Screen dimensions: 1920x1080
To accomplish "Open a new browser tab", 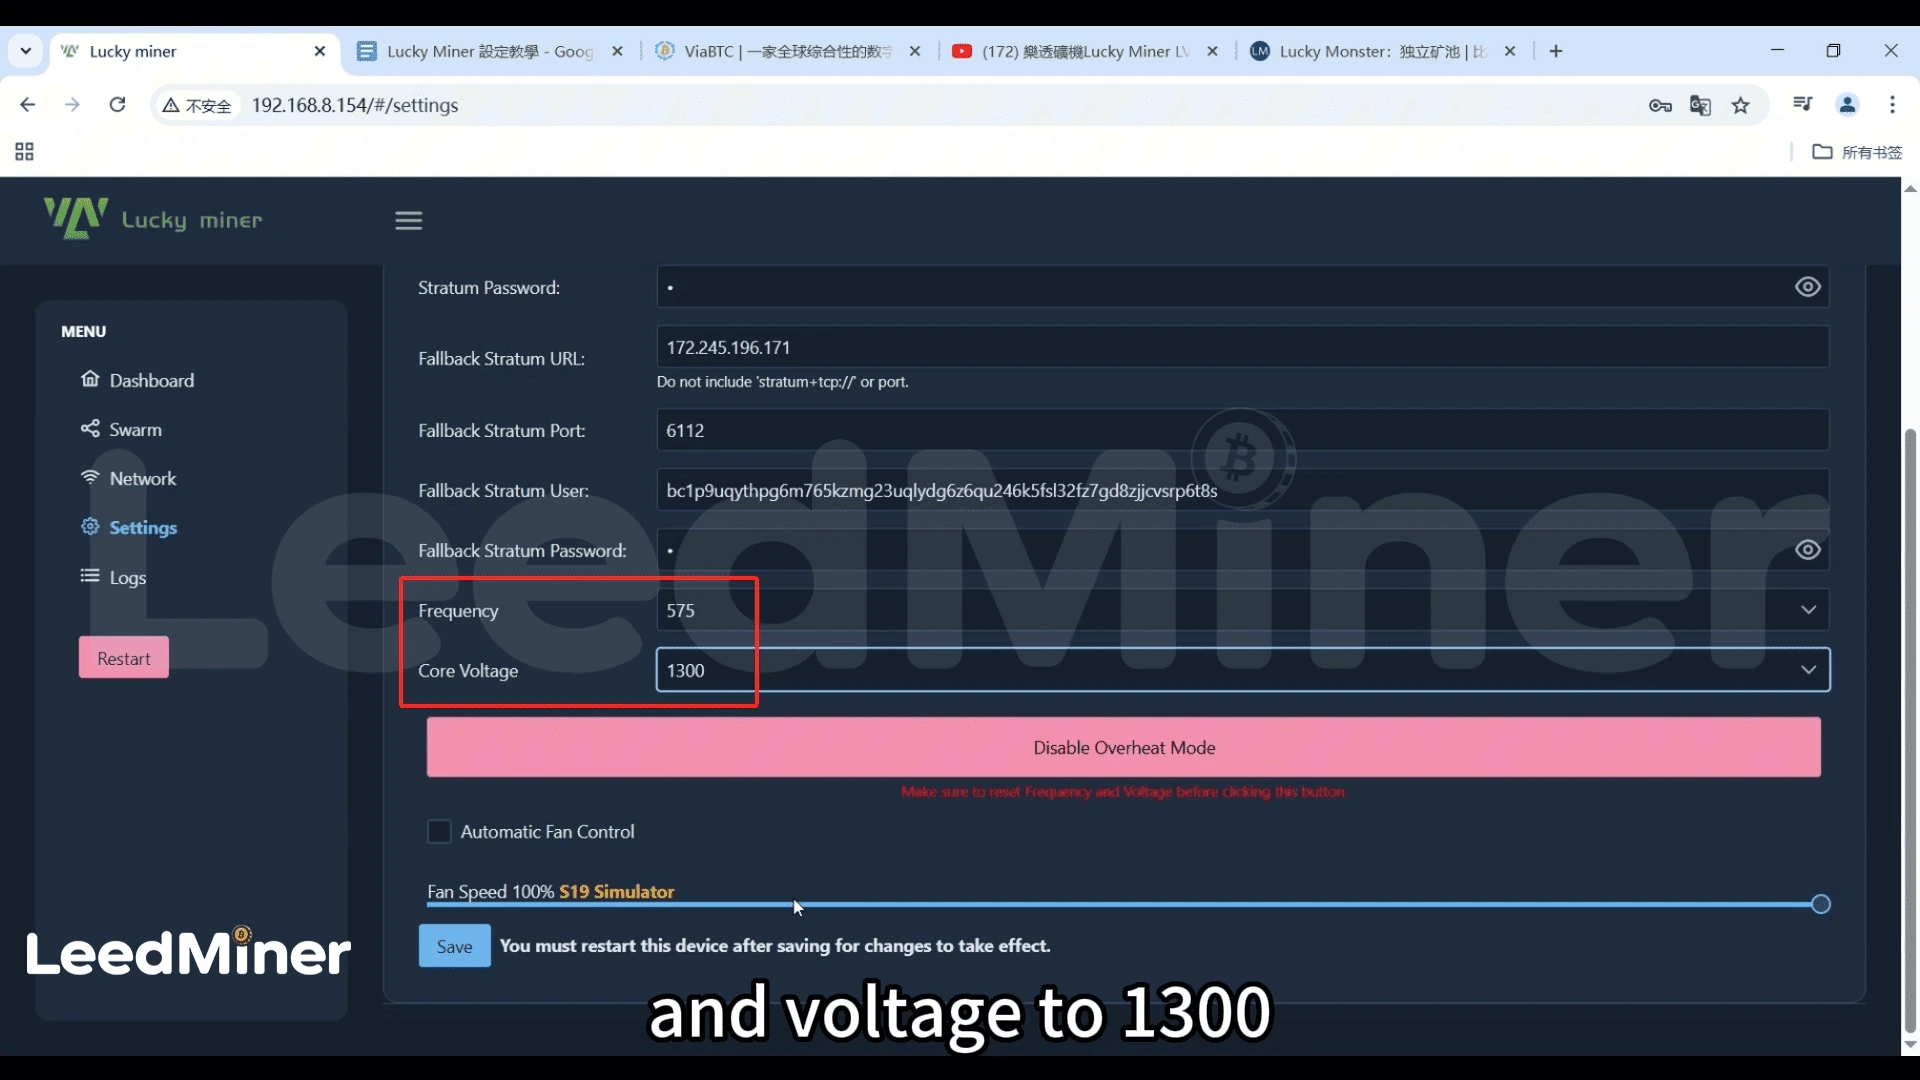I will coord(1556,51).
